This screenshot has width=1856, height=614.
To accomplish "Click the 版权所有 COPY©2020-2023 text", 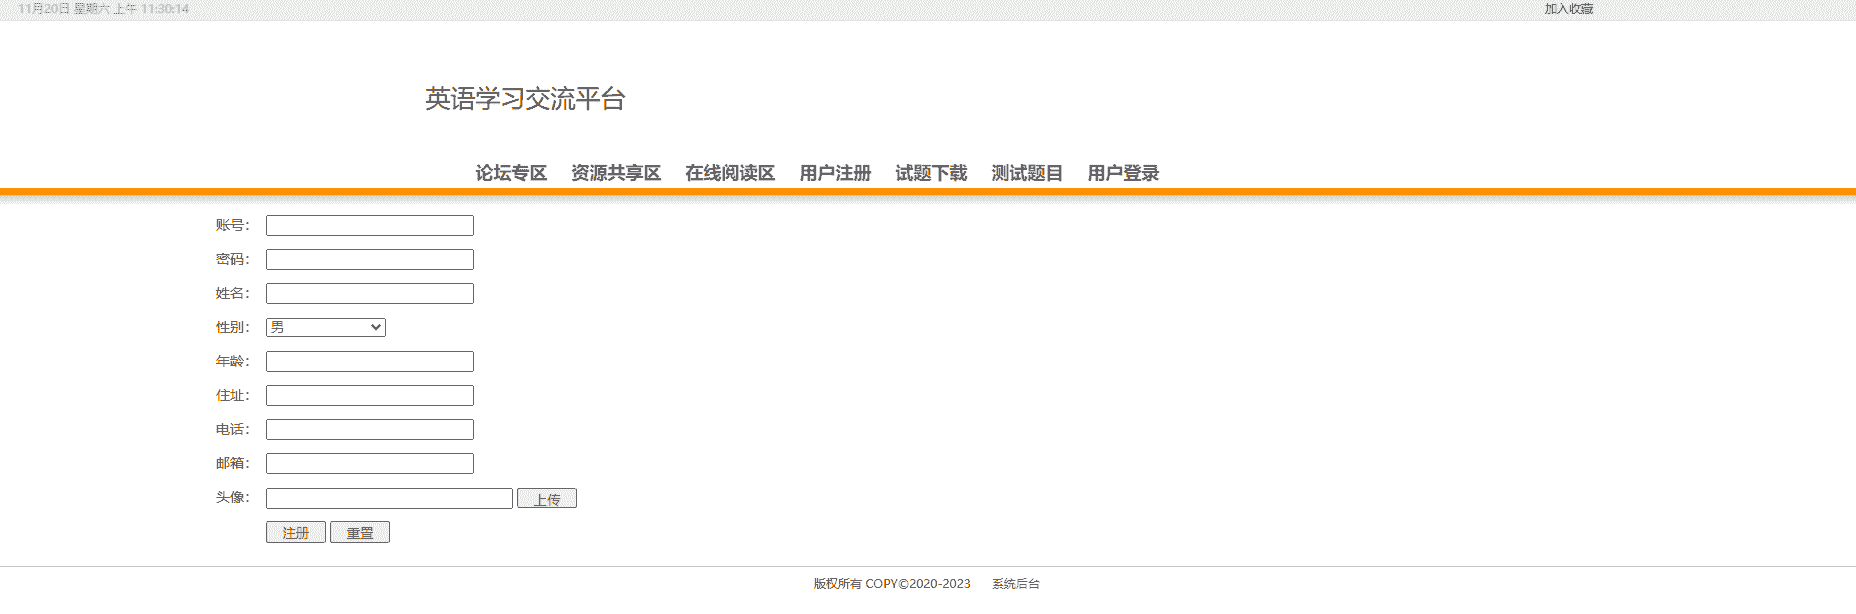I will click(x=892, y=584).
